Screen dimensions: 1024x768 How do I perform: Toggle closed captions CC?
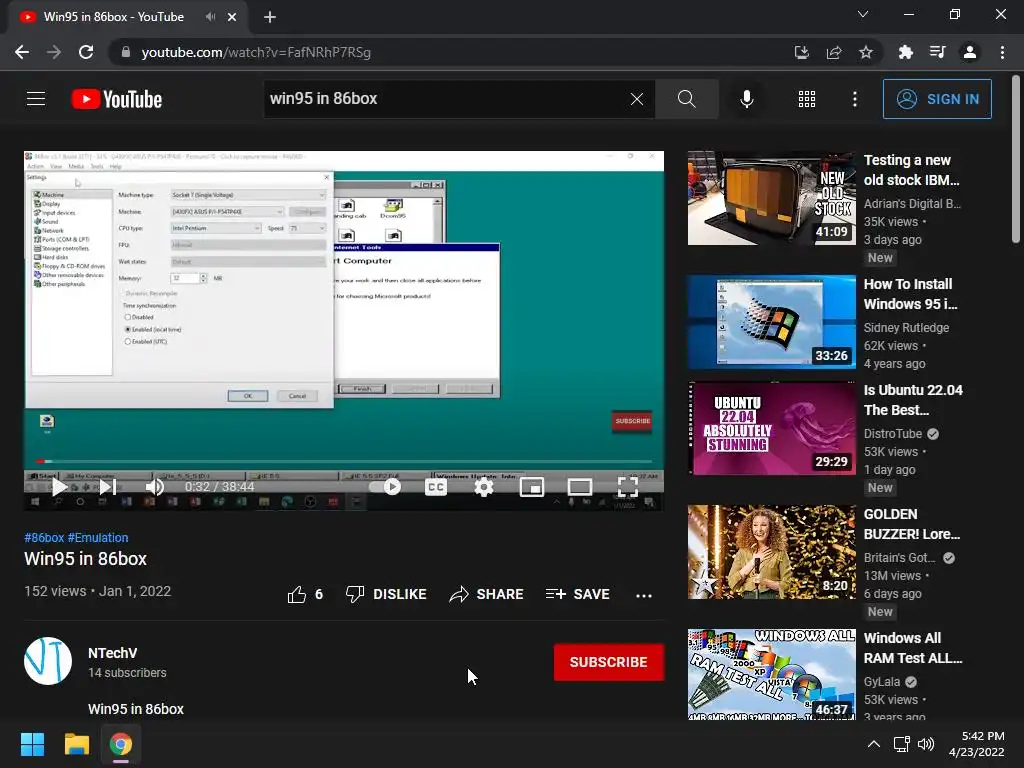coord(436,487)
